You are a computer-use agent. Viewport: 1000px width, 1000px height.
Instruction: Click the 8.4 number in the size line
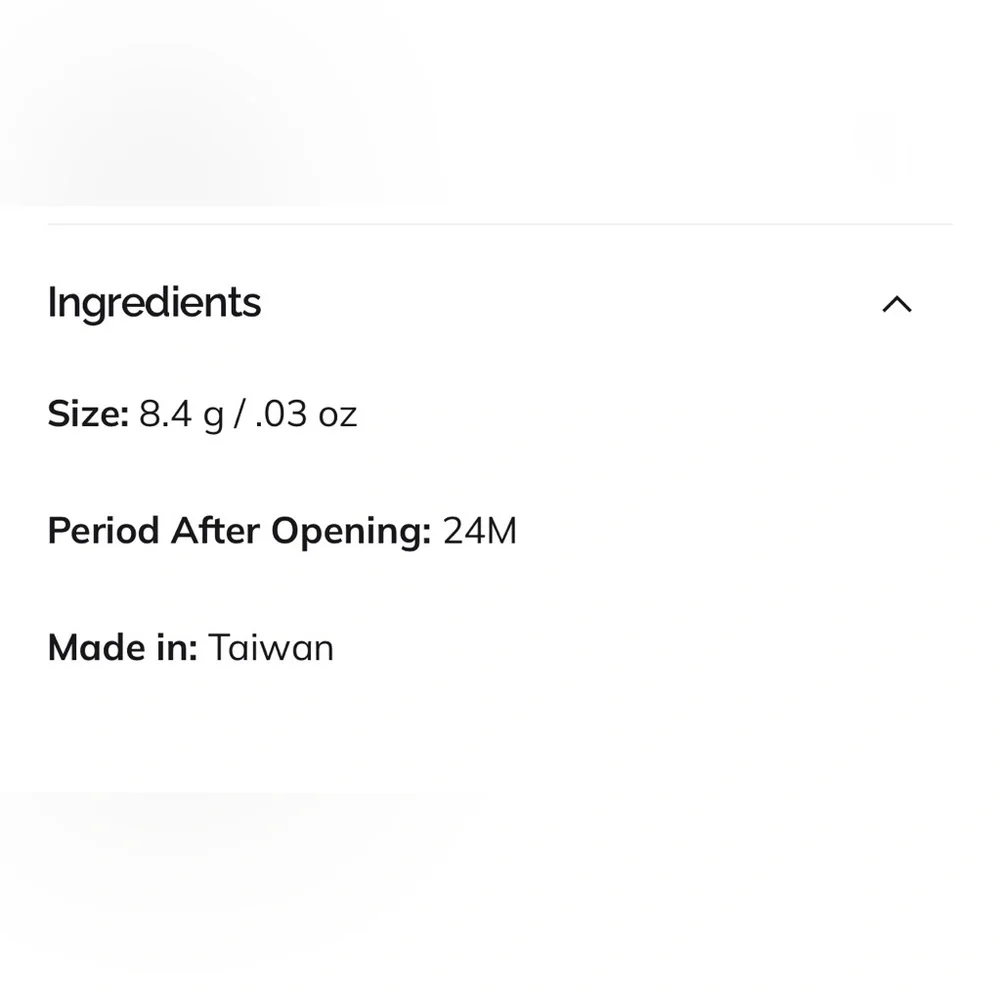(x=165, y=414)
